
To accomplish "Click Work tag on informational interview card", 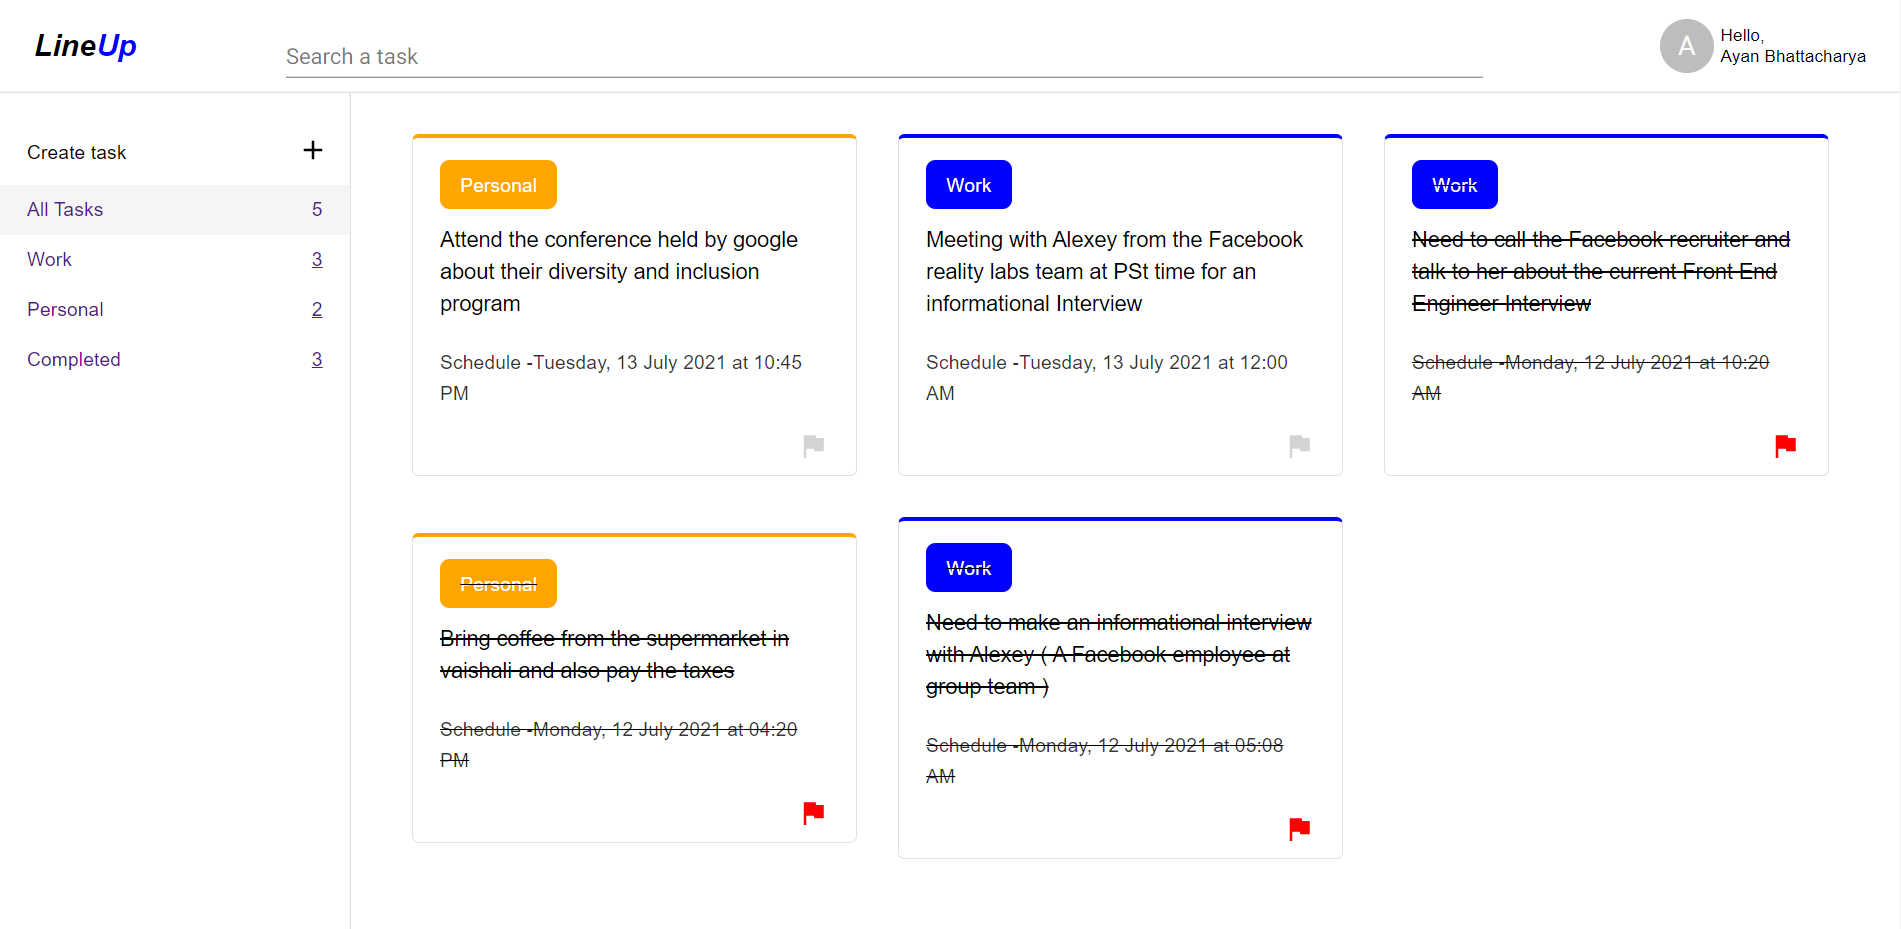I will [969, 568].
